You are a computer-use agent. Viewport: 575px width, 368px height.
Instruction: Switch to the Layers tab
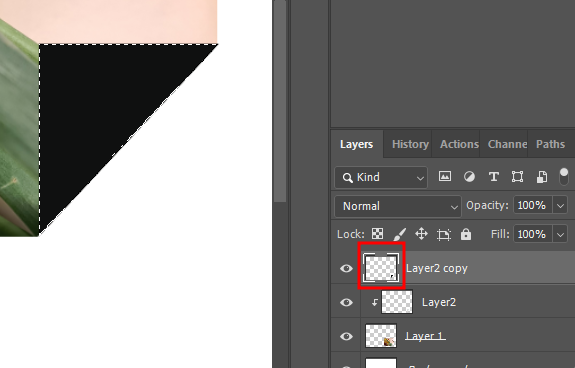[356, 144]
